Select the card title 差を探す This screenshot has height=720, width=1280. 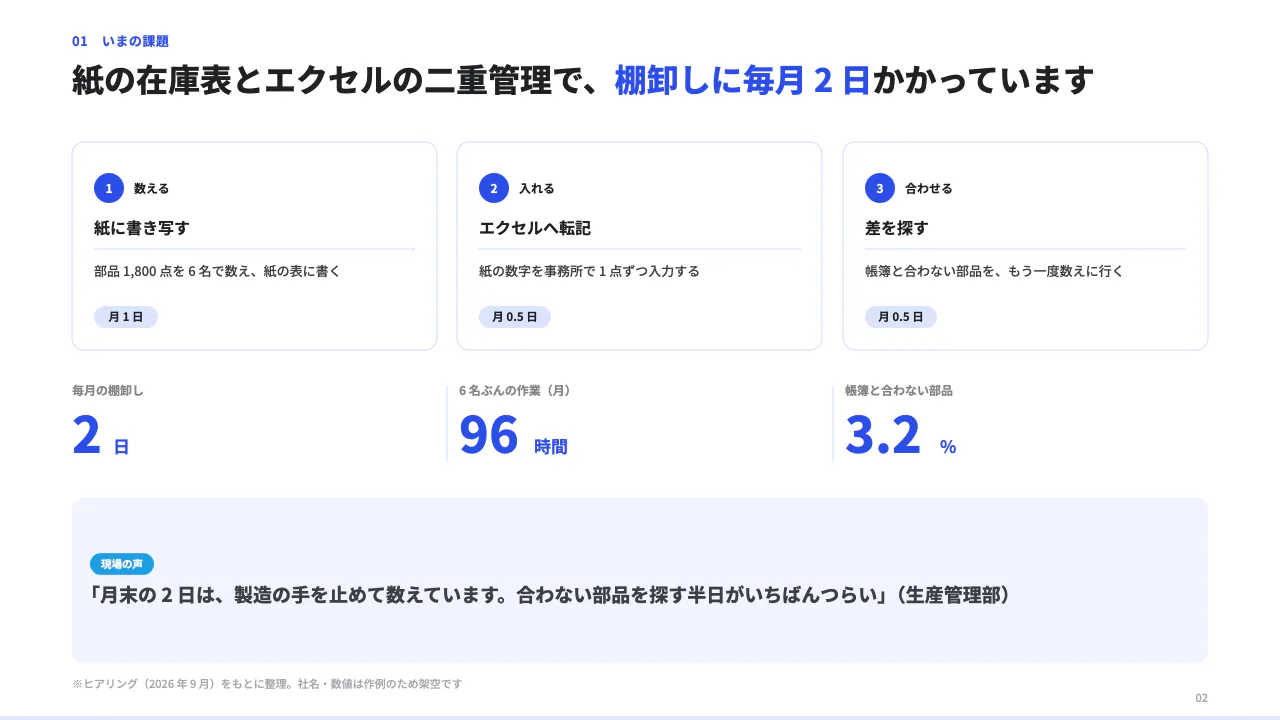(897, 228)
